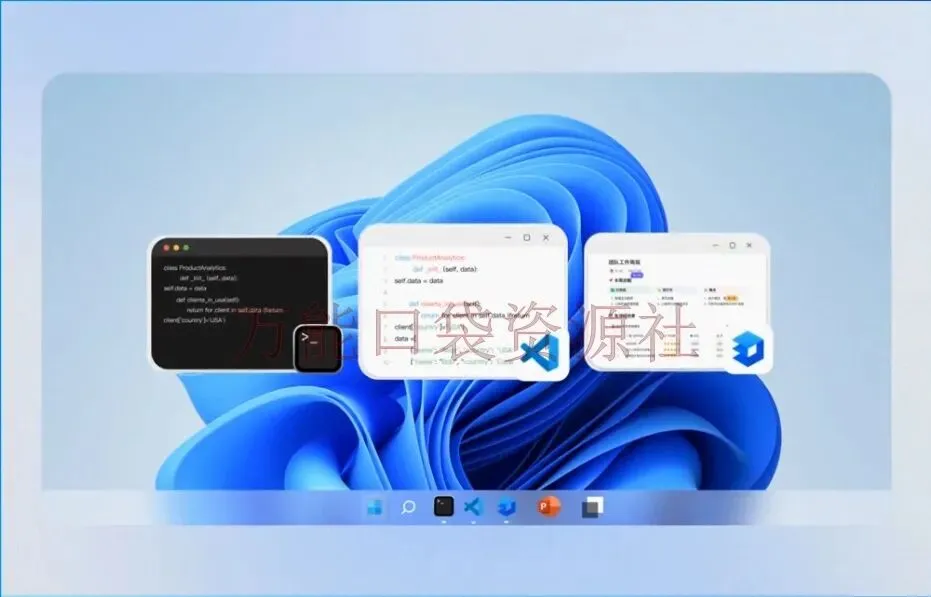Click the VS Code logo badge on the code window

(540, 350)
